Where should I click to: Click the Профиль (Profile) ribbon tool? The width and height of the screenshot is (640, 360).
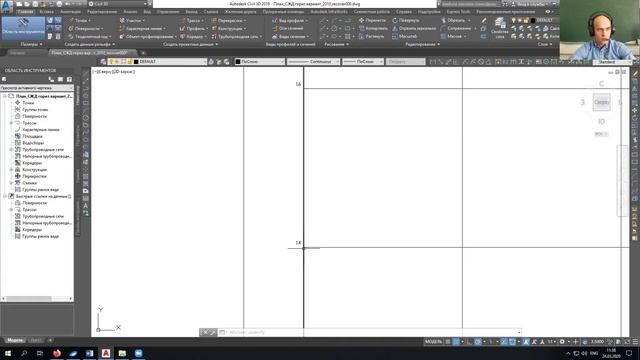pyautogui.click(x=194, y=29)
